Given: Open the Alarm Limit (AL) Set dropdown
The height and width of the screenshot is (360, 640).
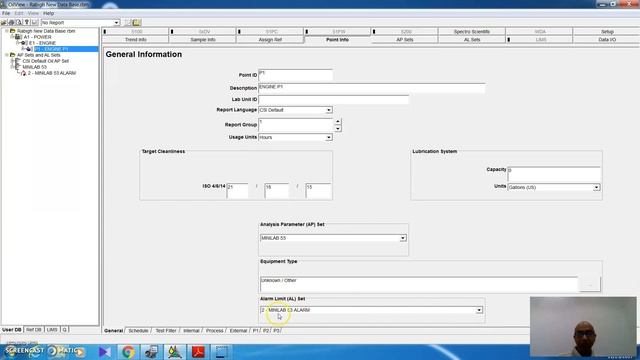Looking at the screenshot, I should click(479, 310).
